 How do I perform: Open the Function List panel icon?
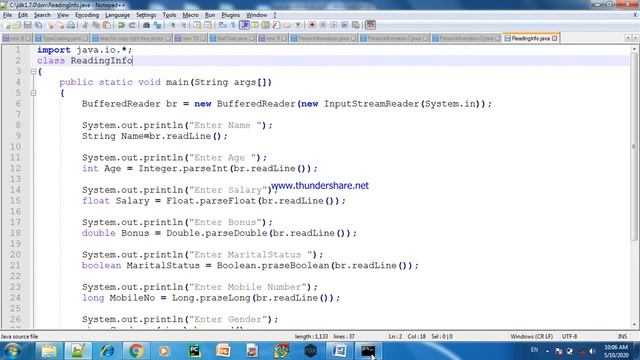pos(276,25)
